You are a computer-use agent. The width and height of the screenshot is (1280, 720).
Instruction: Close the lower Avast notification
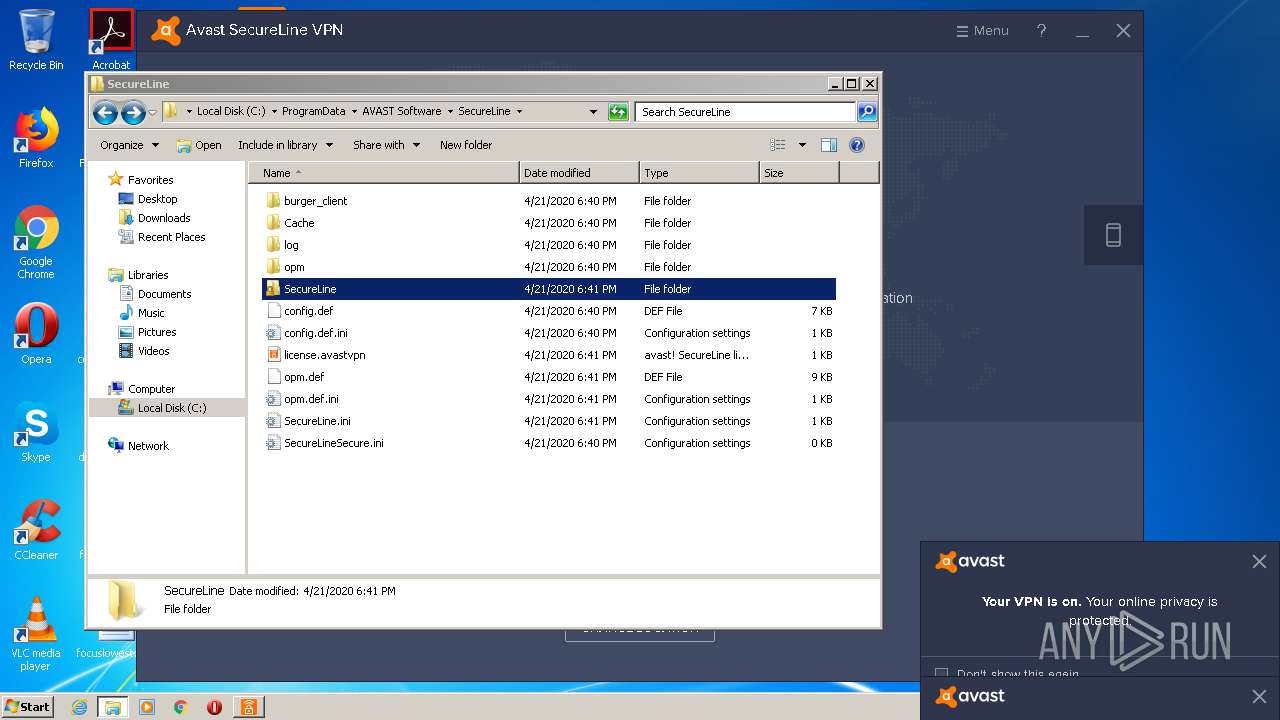pyautogui.click(x=1259, y=696)
